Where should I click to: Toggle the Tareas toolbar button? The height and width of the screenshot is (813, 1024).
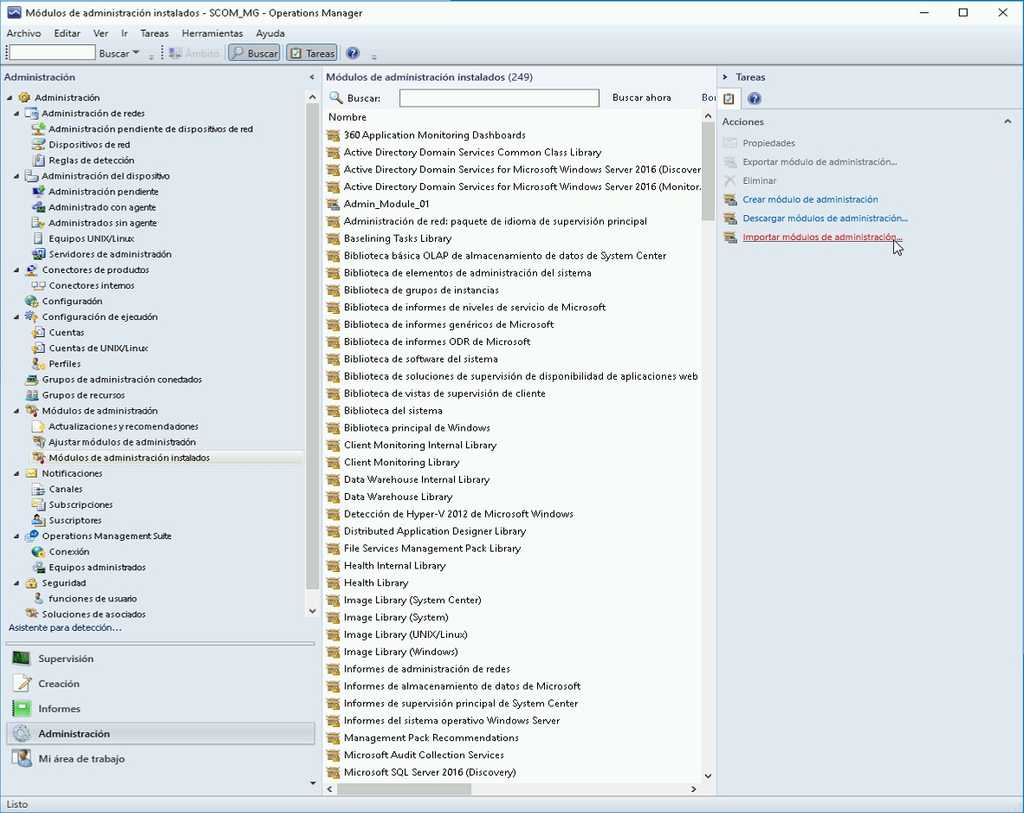[312, 54]
